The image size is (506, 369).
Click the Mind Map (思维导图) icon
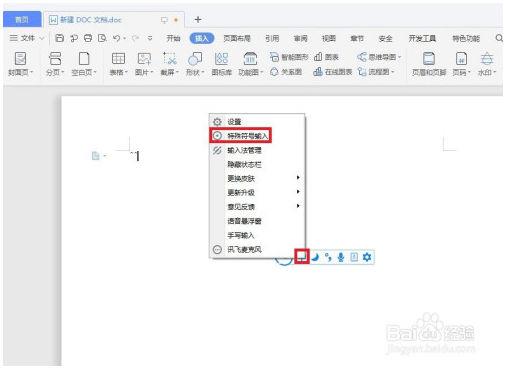point(362,57)
